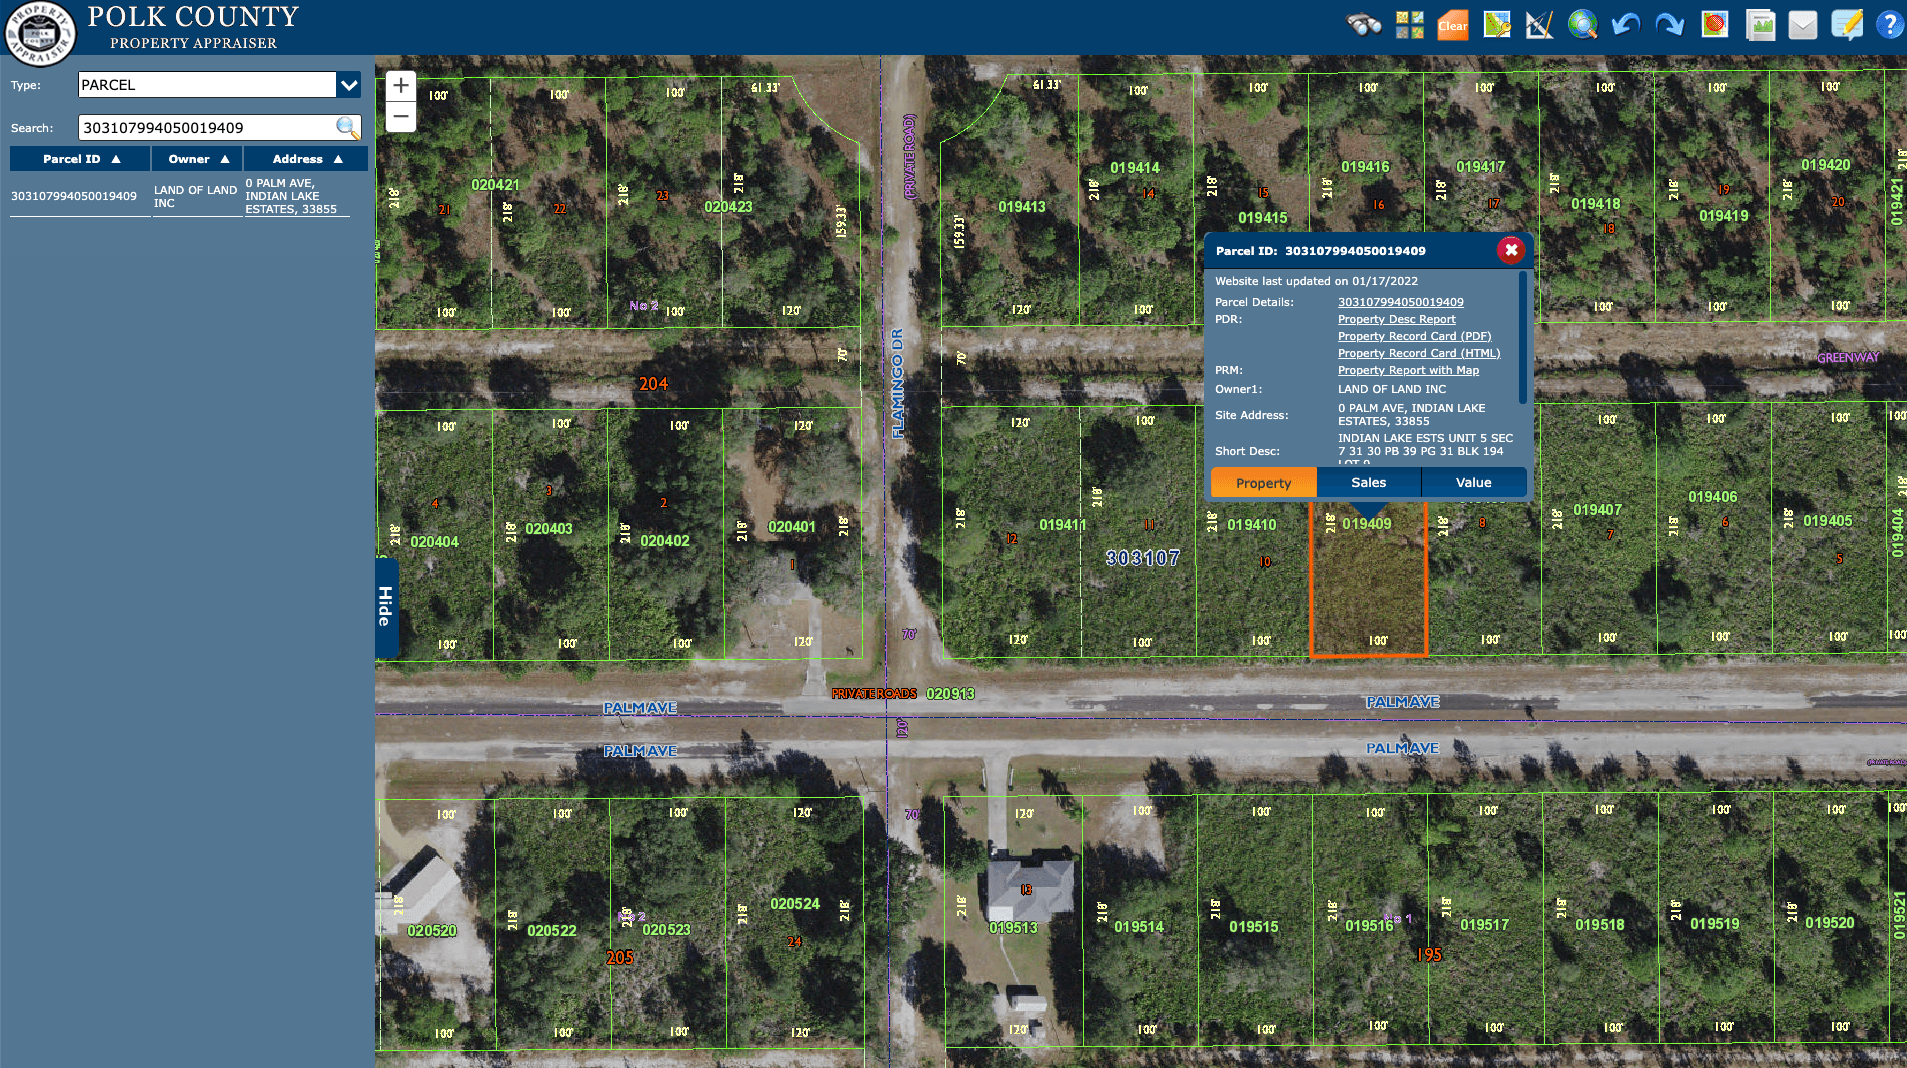1907x1068 pixels.
Task: Select result row parcel 303107994050019409
Action: (74, 196)
